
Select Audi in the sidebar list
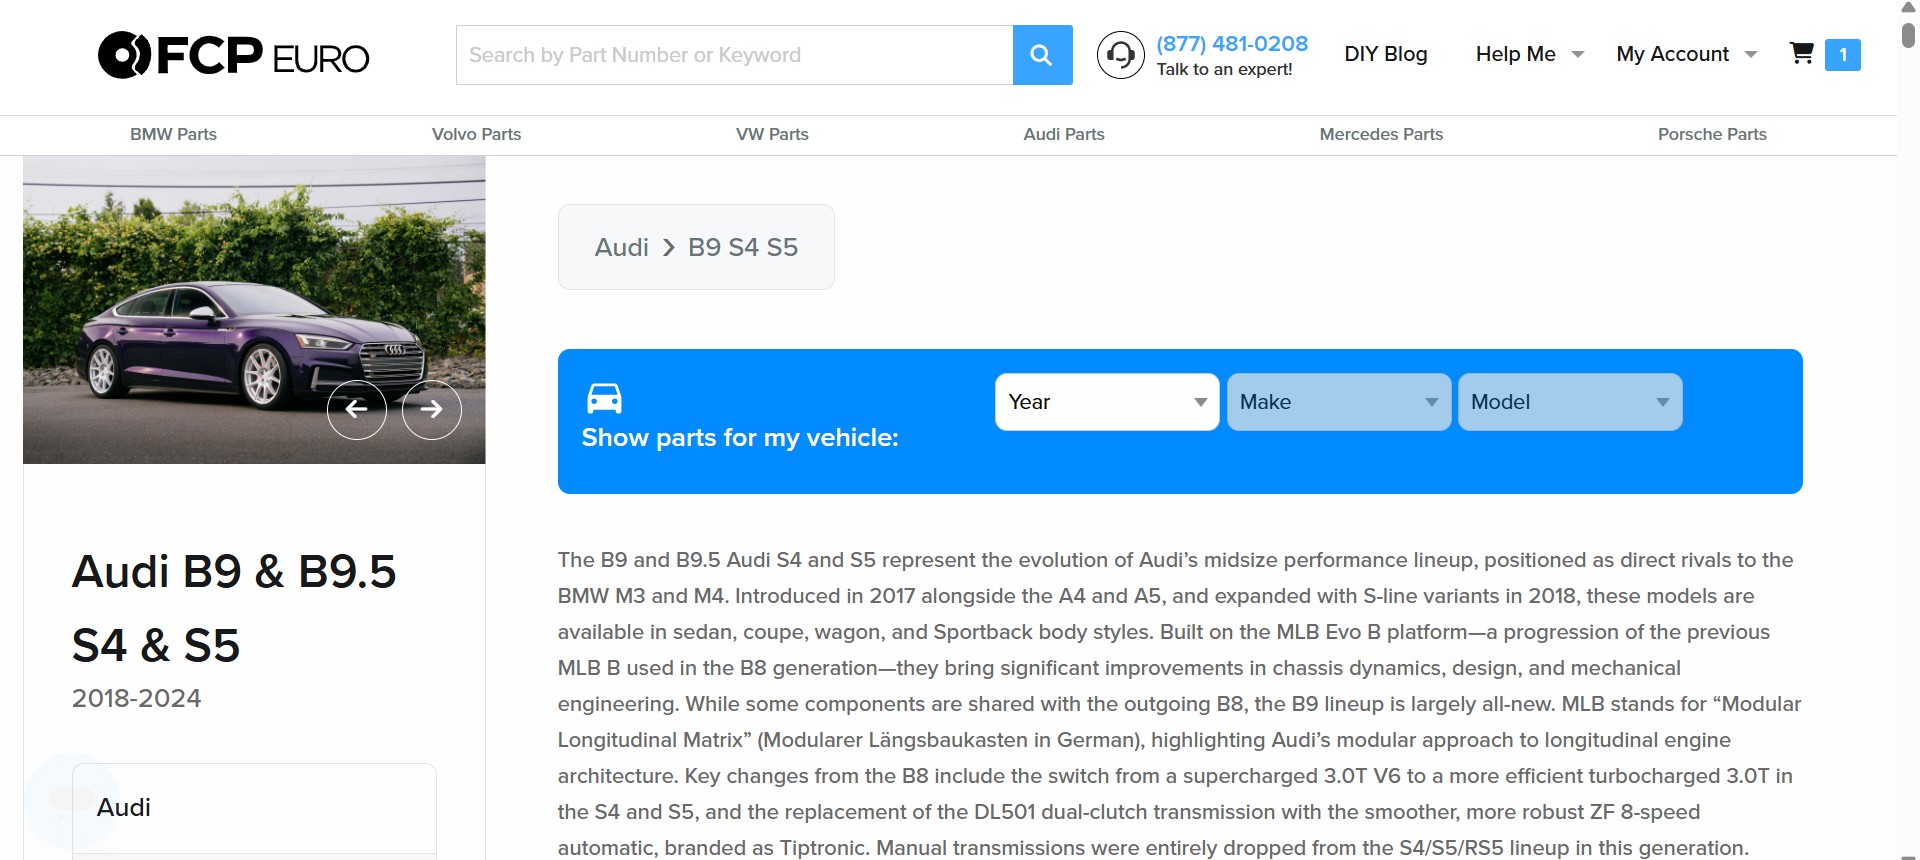(254, 808)
